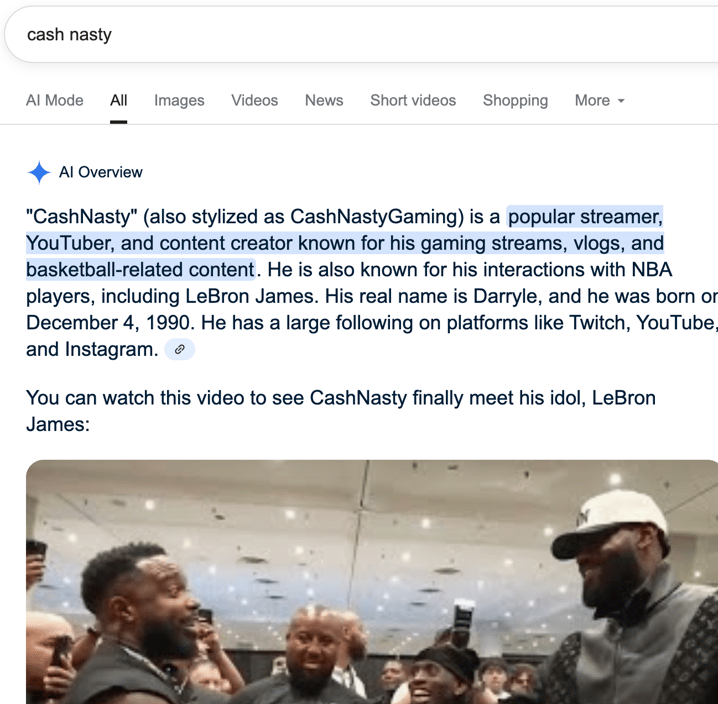Switch to the Short videos tab
The image size is (718, 704).
[x=413, y=100]
